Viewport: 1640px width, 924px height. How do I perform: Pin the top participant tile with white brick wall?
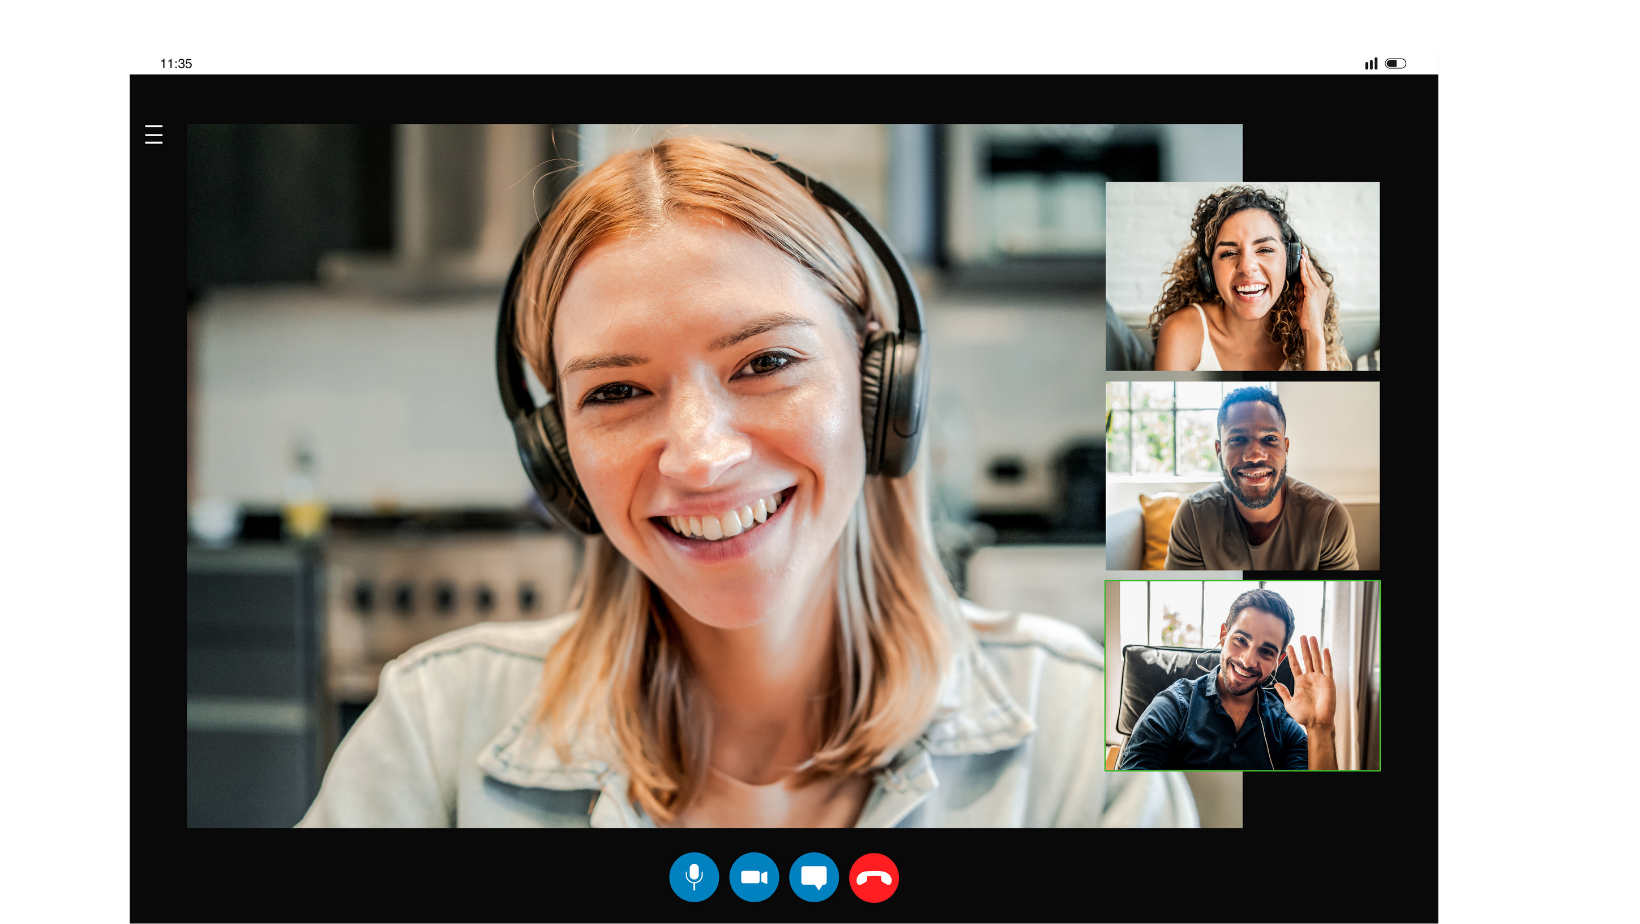click(1242, 276)
